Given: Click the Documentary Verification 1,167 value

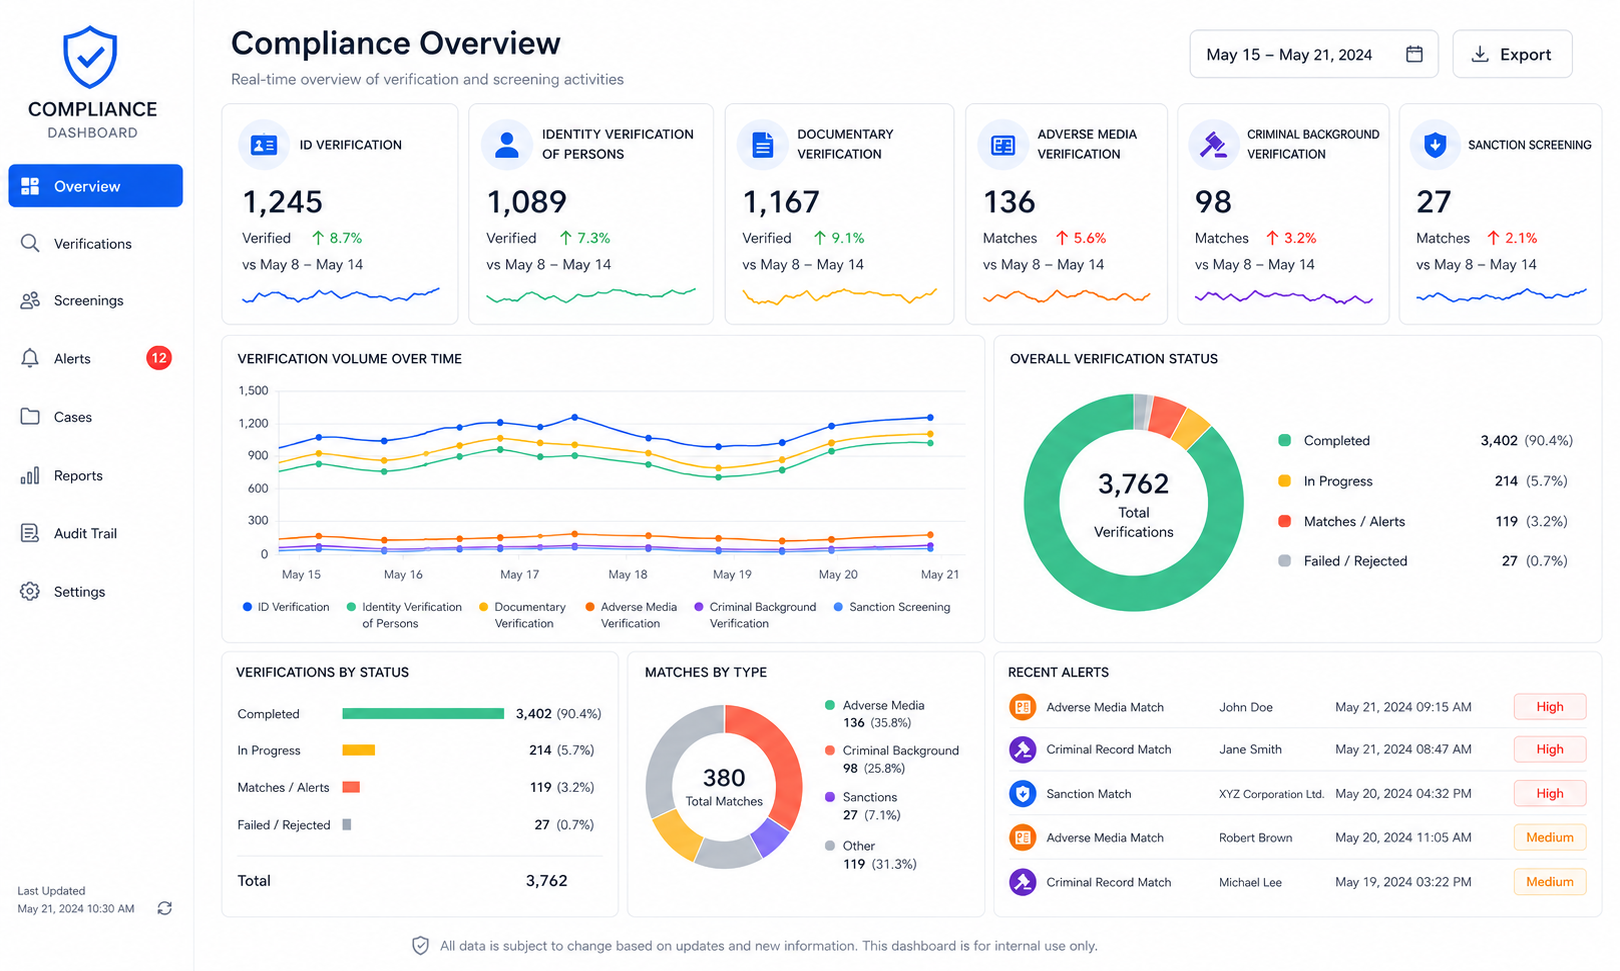Looking at the screenshot, I should tap(781, 202).
